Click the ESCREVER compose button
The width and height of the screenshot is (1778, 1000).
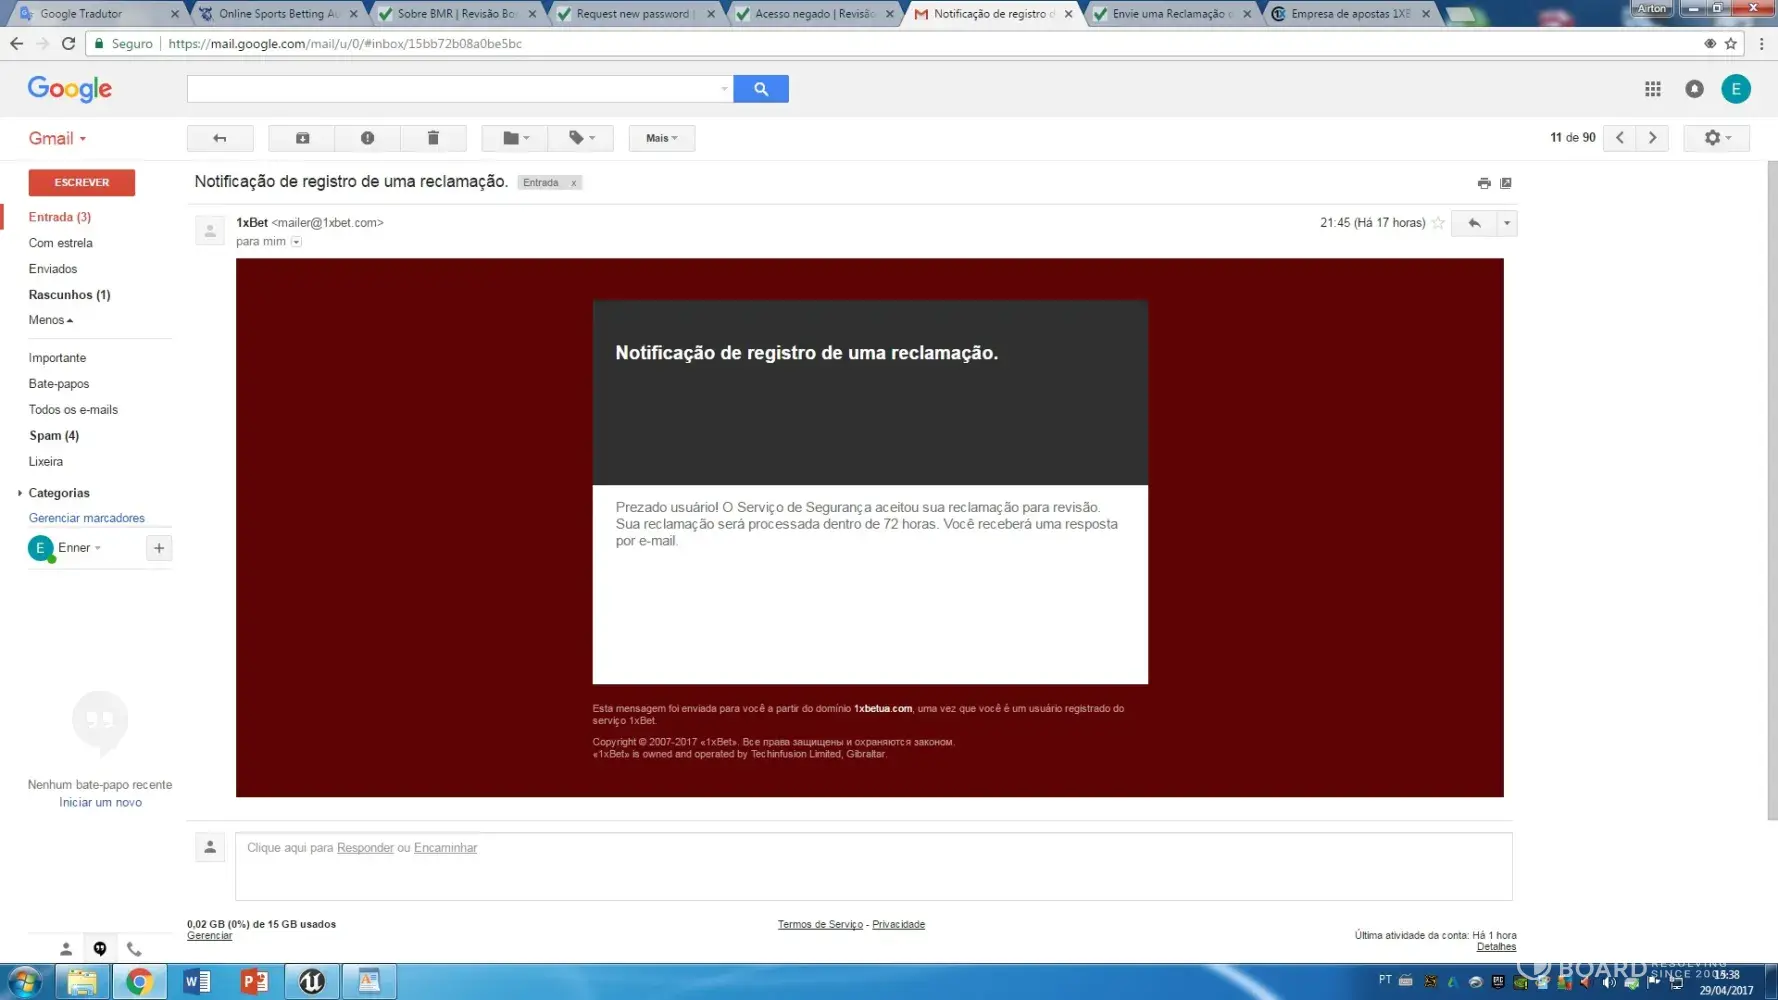pyautogui.click(x=82, y=182)
